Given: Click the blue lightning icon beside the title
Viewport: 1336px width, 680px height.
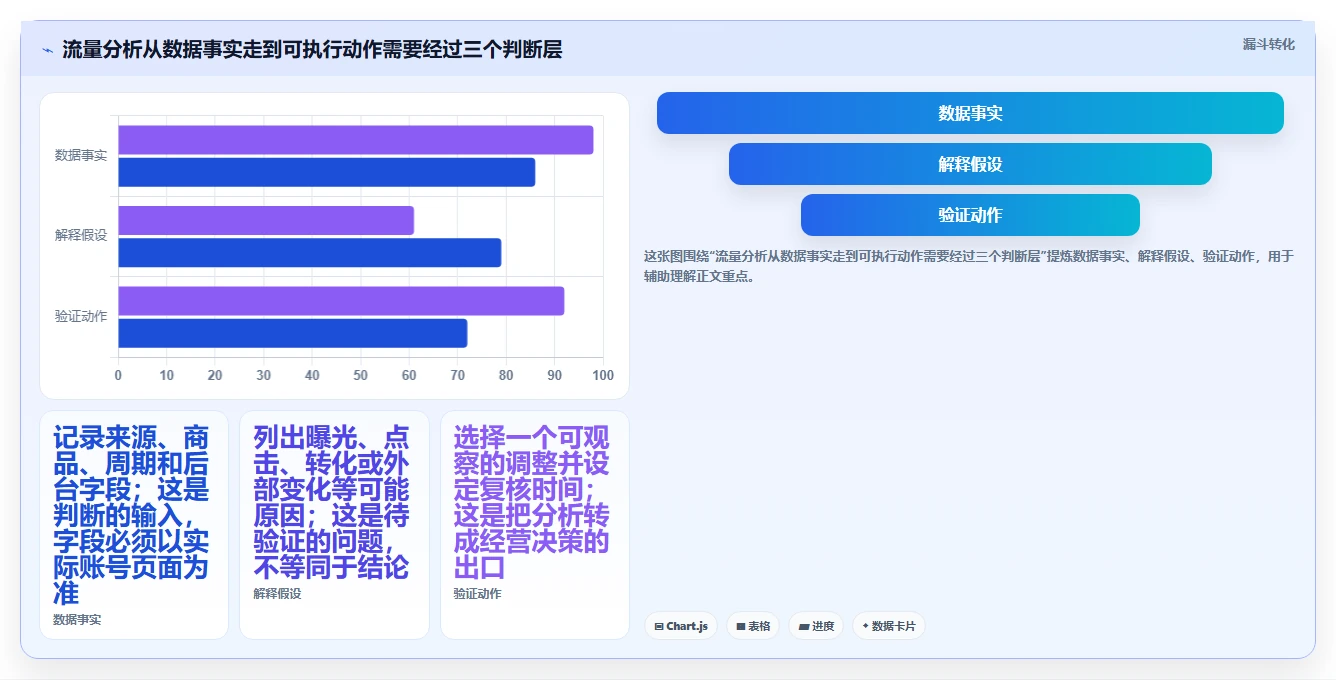Looking at the screenshot, I should 47,50.
